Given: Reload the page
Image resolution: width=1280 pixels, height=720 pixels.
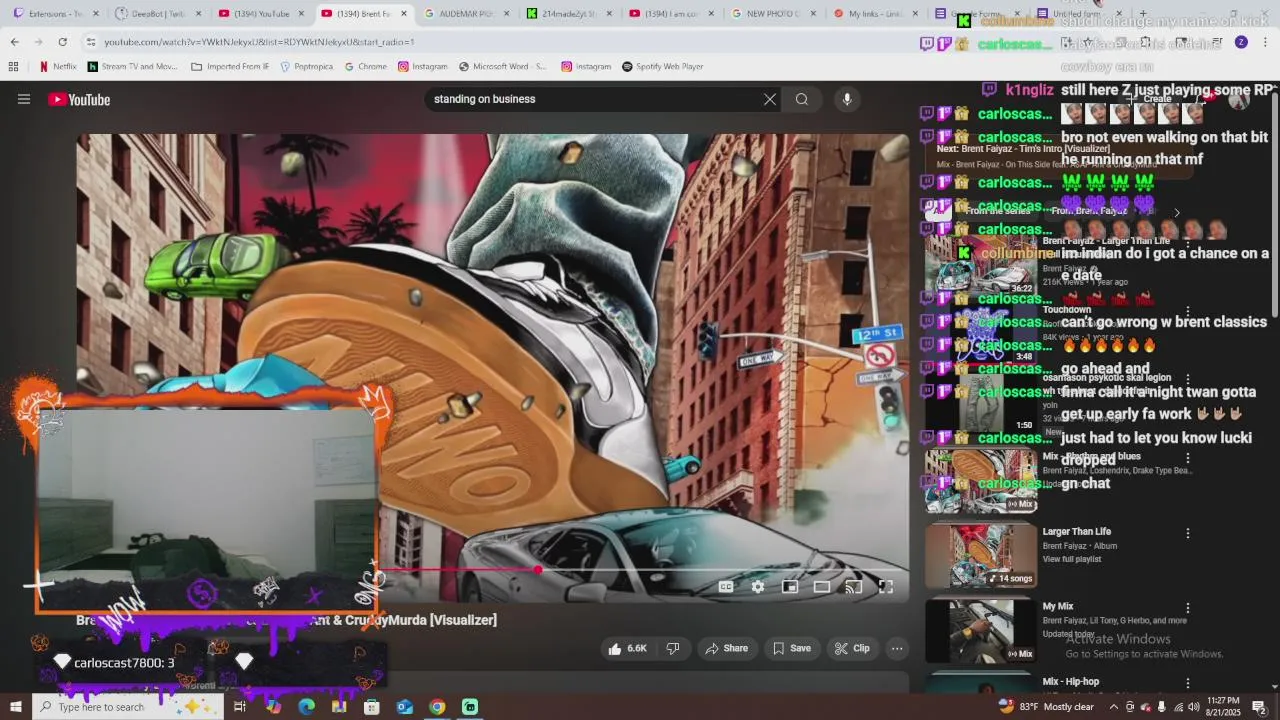Looking at the screenshot, I should (62, 42).
